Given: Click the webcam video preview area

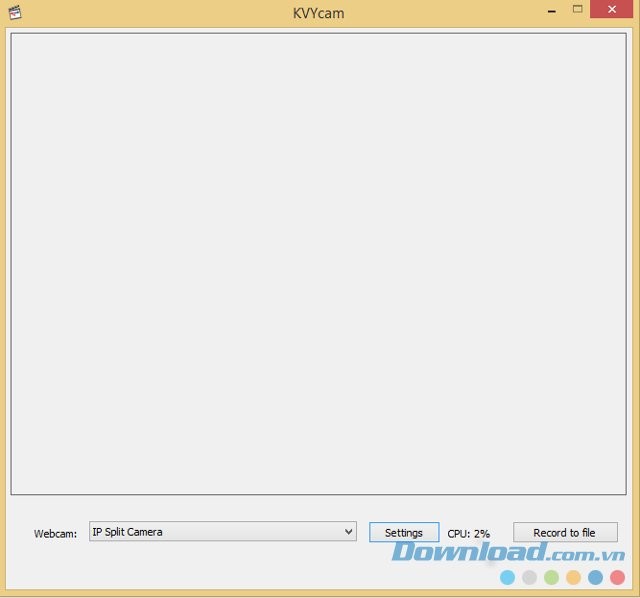Looking at the screenshot, I should coord(318,263).
